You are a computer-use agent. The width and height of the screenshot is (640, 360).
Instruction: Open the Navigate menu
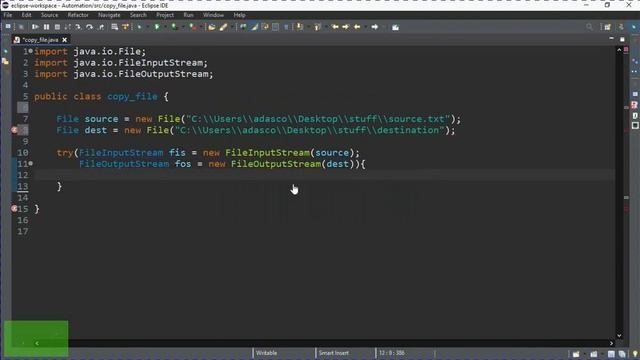point(109,15)
